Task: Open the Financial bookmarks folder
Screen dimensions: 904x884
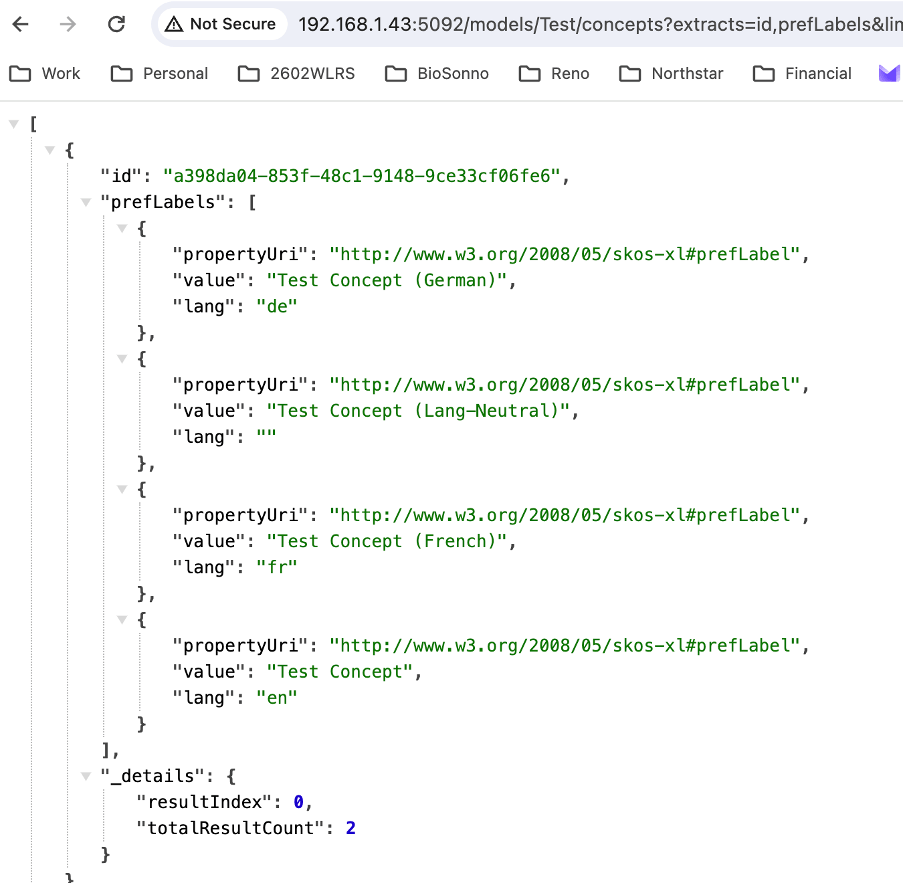Action: pos(803,73)
